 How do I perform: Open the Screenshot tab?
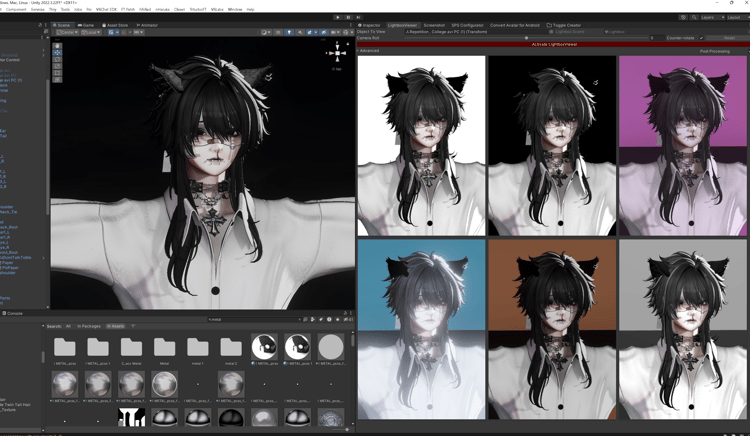(x=434, y=25)
